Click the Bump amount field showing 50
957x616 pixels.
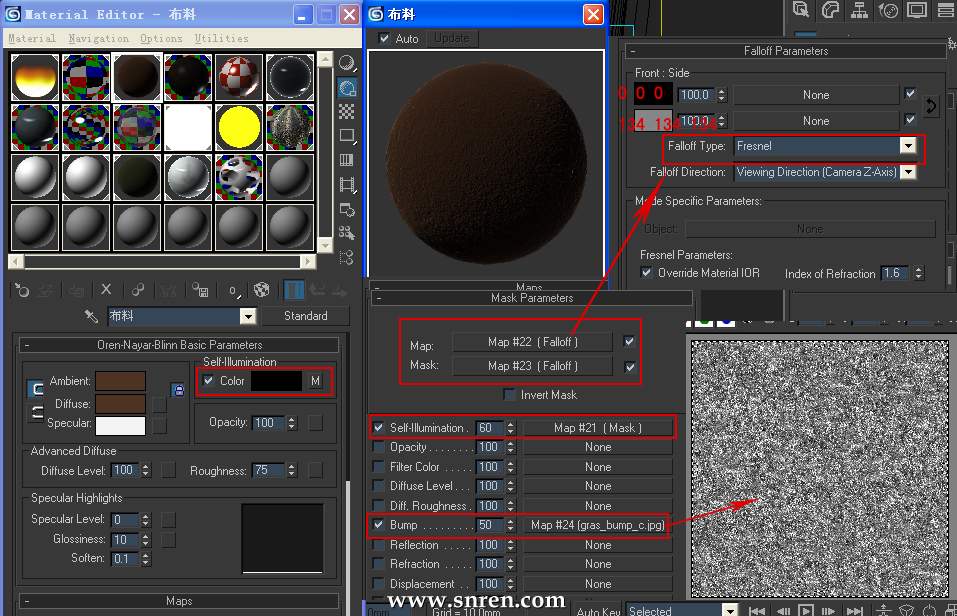491,524
